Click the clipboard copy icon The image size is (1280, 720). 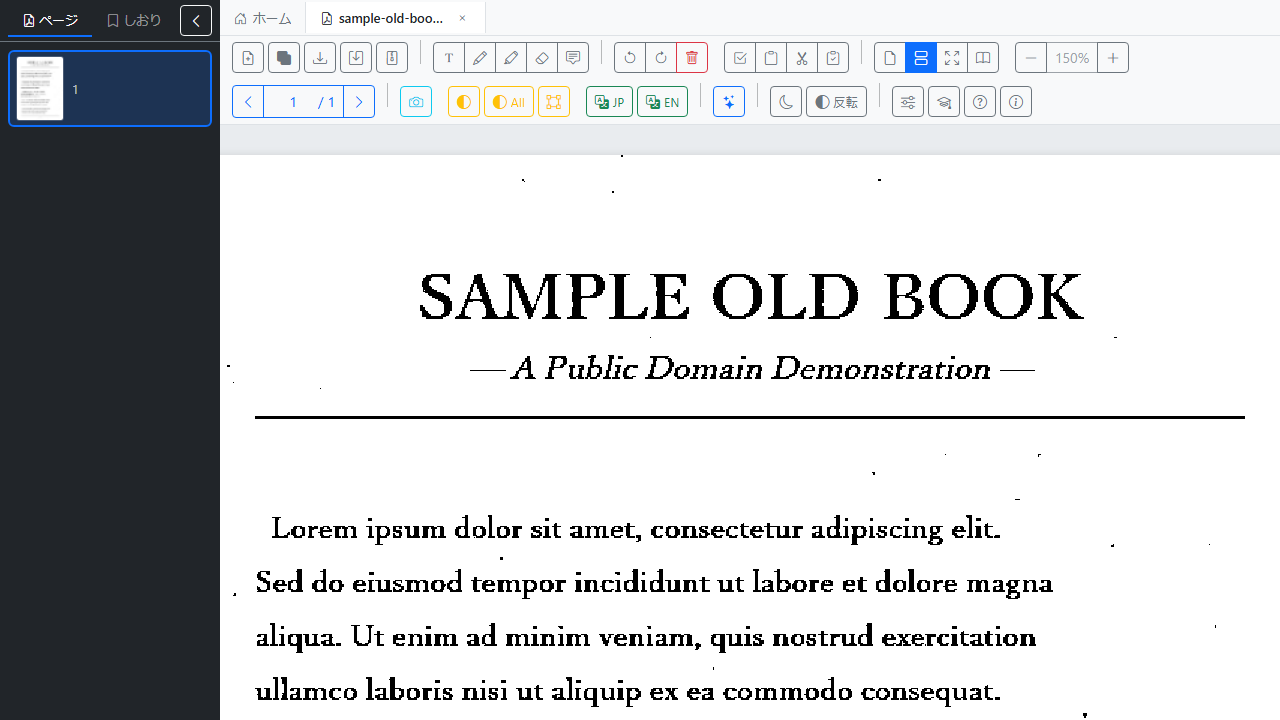[x=771, y=58]
